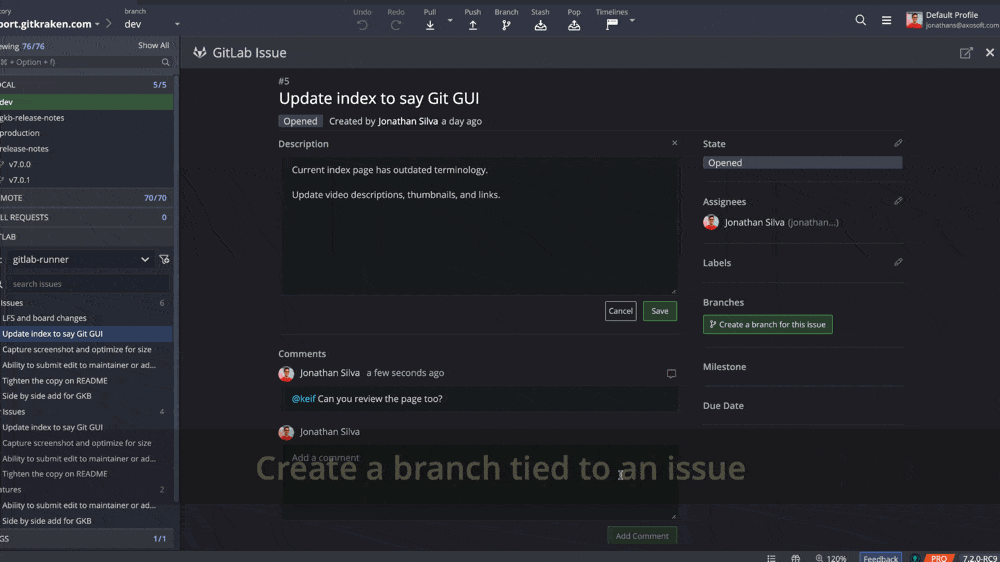Select the gkb-release-notes branch
The width and height of the screenshot is (1000, 562).
(86, 117)
